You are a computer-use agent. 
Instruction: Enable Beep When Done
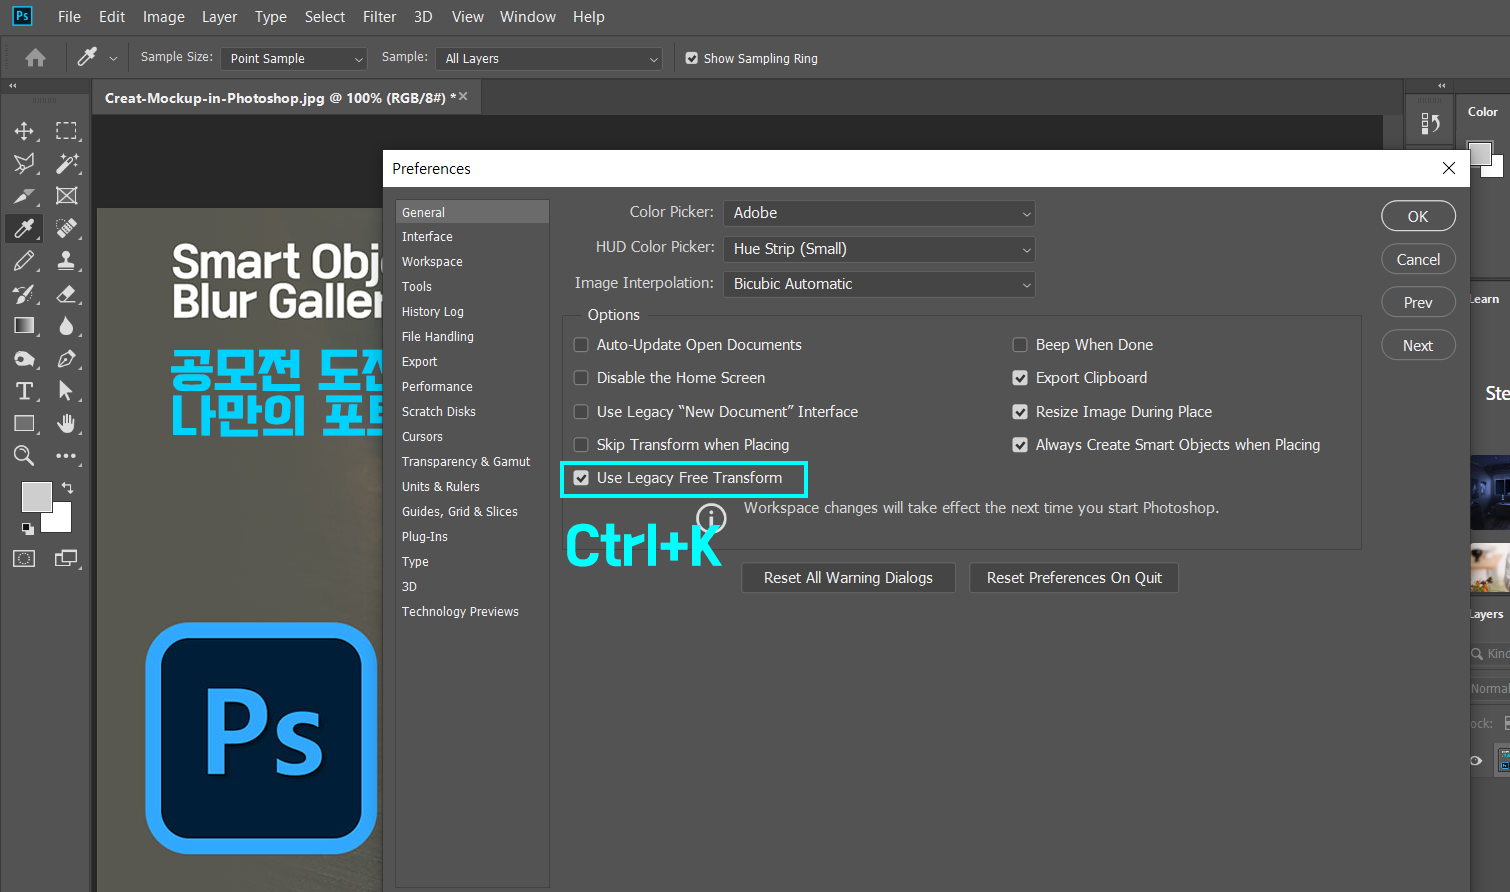pyautogui.click(x=1020, y=345)
